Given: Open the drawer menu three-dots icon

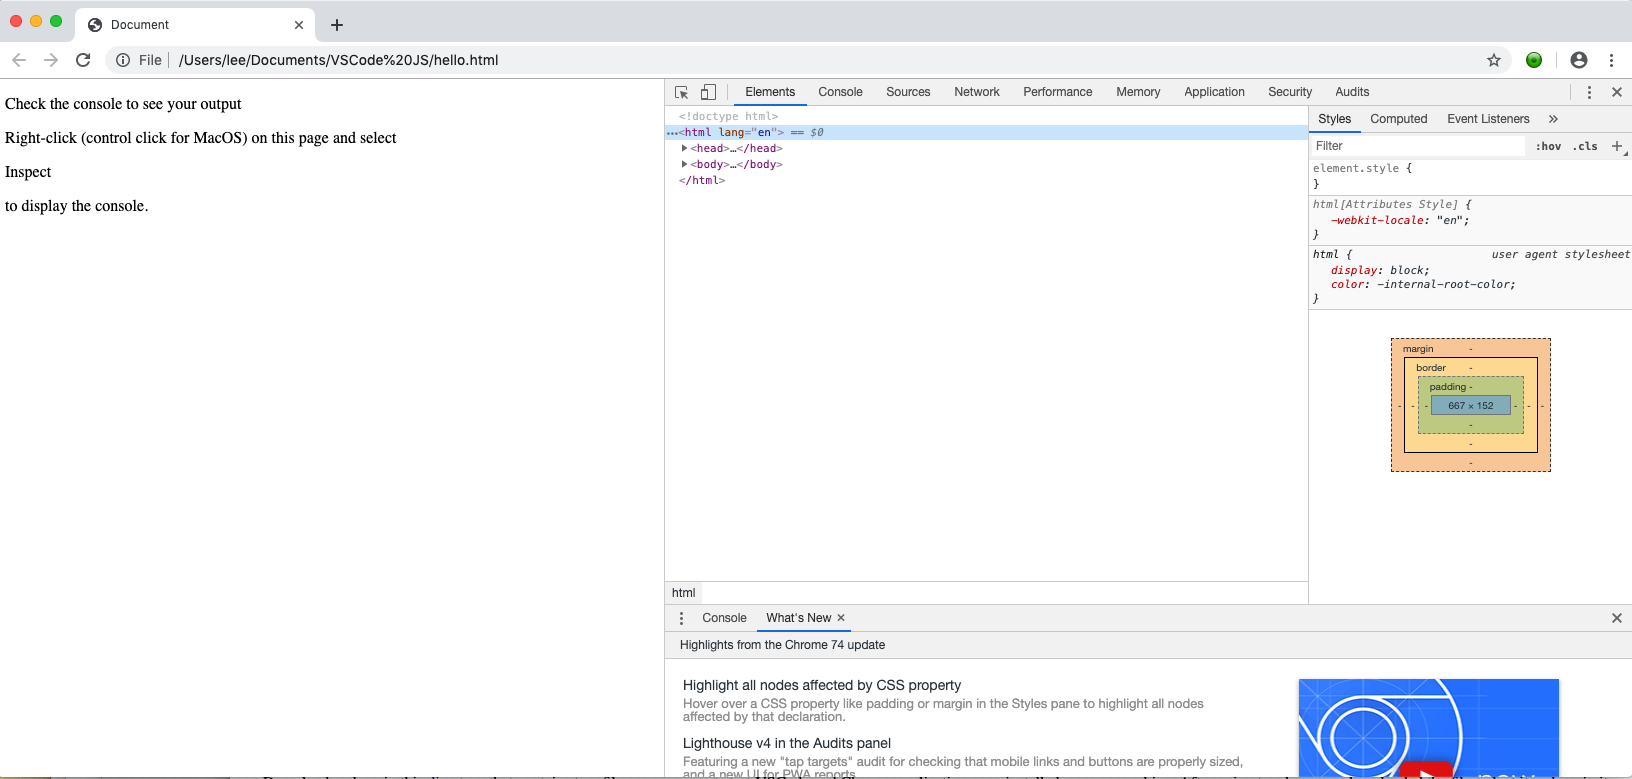Looking at the screenshot, I should pyautogui.click(x=682, y=618).
